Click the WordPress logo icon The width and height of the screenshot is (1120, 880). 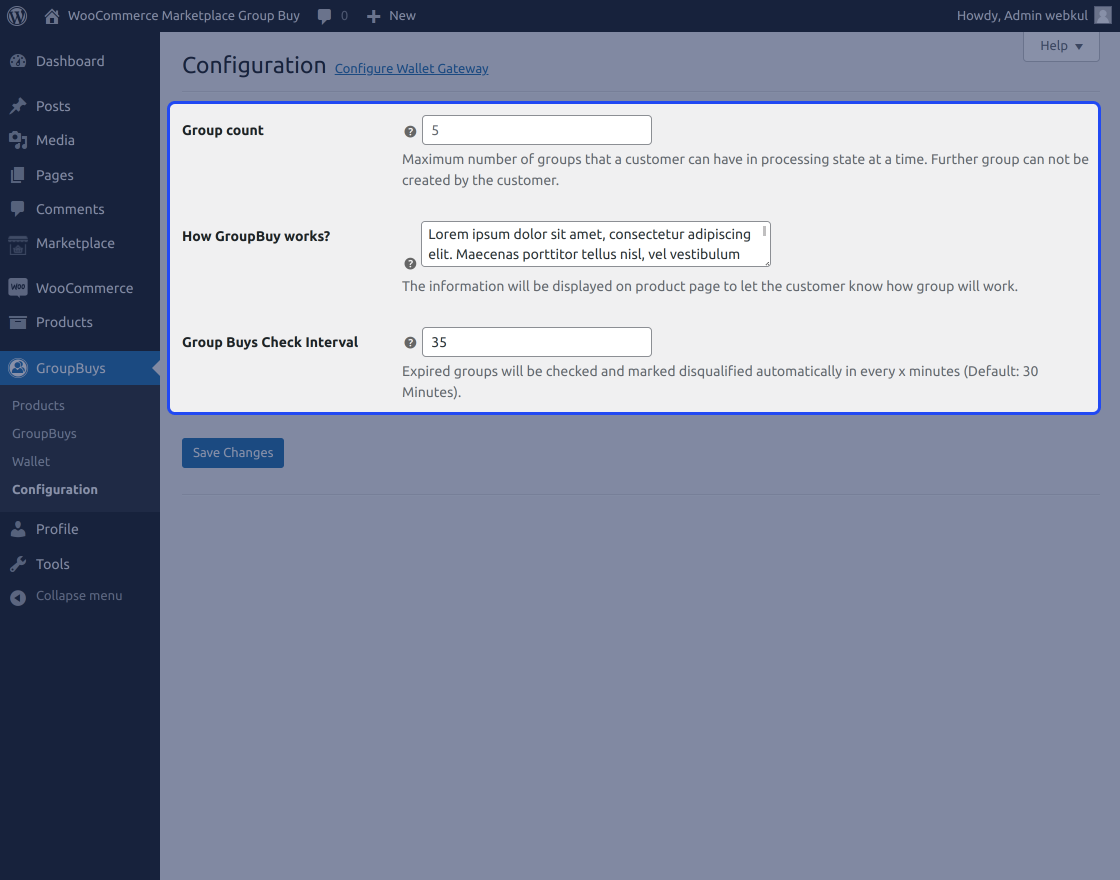click(x=17, y=16)
